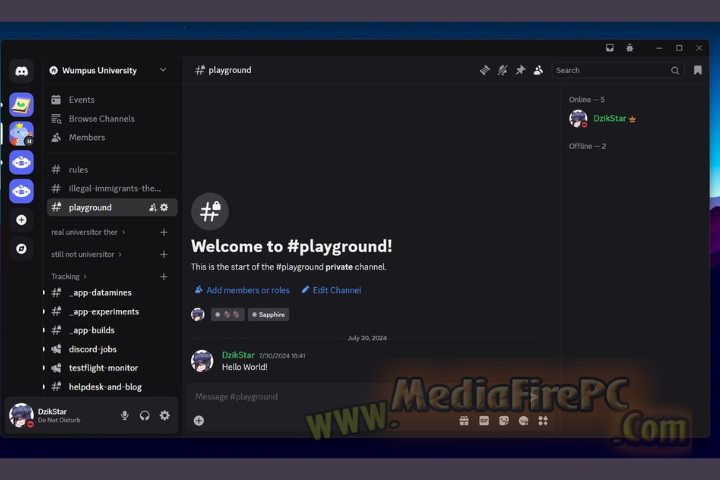This screenshot has width=720, height=480.
Task: Click the bug debug icon in title bar
Action: (630, 48)
